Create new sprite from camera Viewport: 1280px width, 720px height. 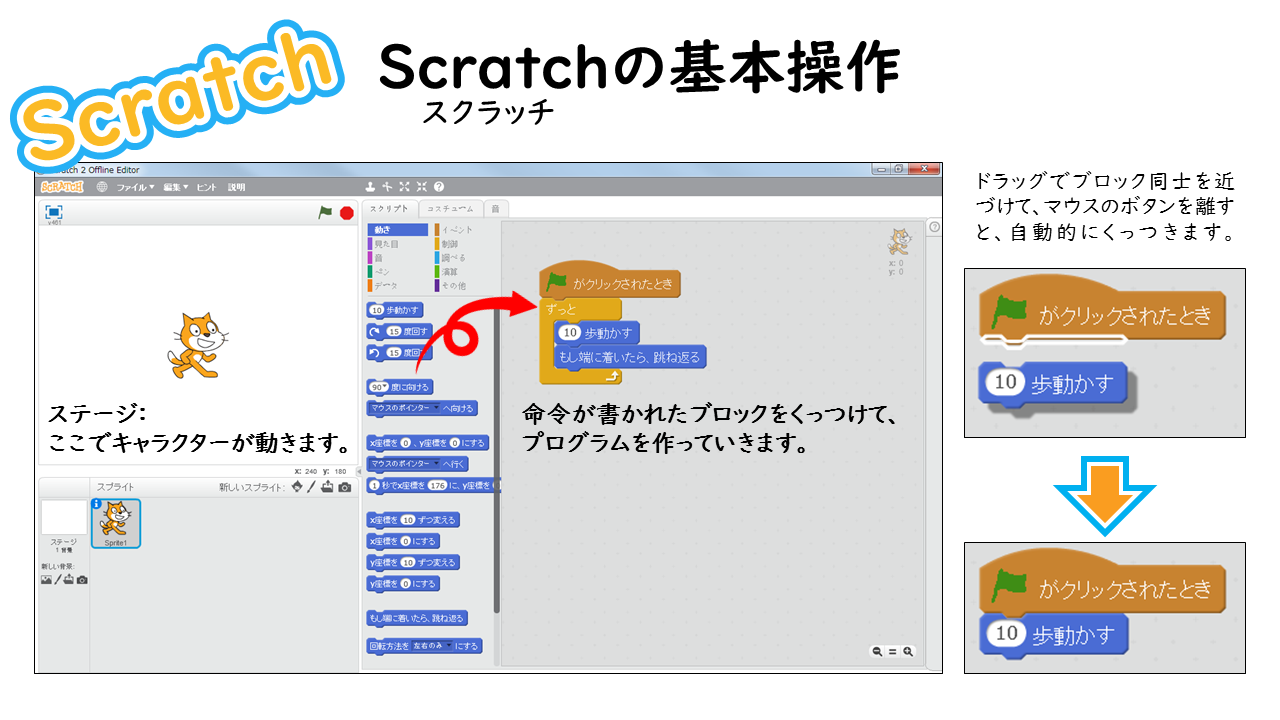click(345, 487)
